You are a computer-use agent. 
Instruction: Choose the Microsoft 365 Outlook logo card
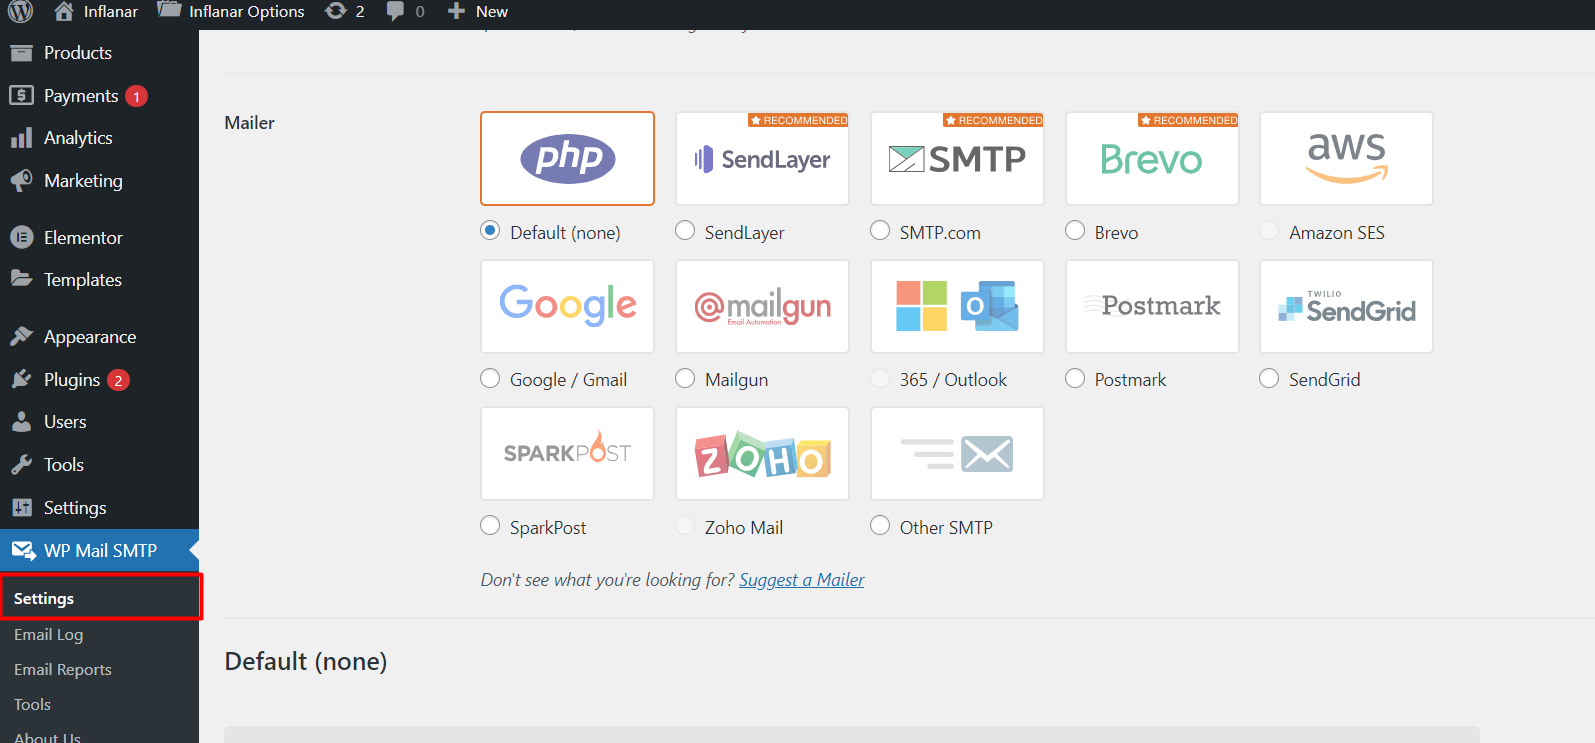[957, 306]
